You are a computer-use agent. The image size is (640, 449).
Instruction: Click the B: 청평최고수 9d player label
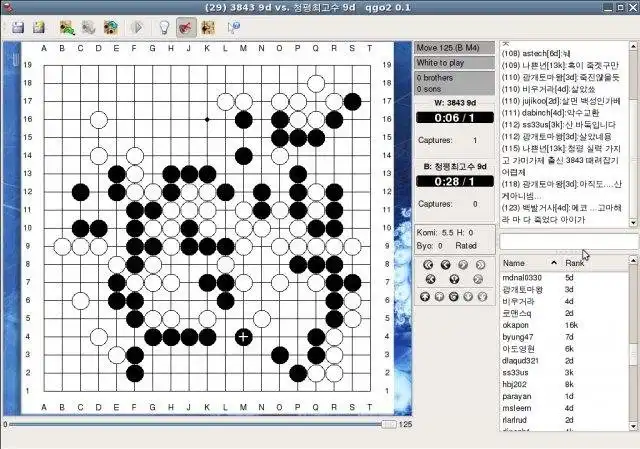[455, 167]
